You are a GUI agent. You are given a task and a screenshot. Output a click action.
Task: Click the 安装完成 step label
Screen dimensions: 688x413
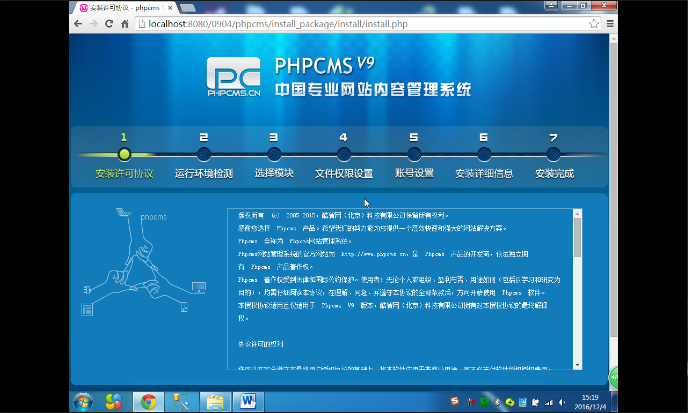point(554,174)
